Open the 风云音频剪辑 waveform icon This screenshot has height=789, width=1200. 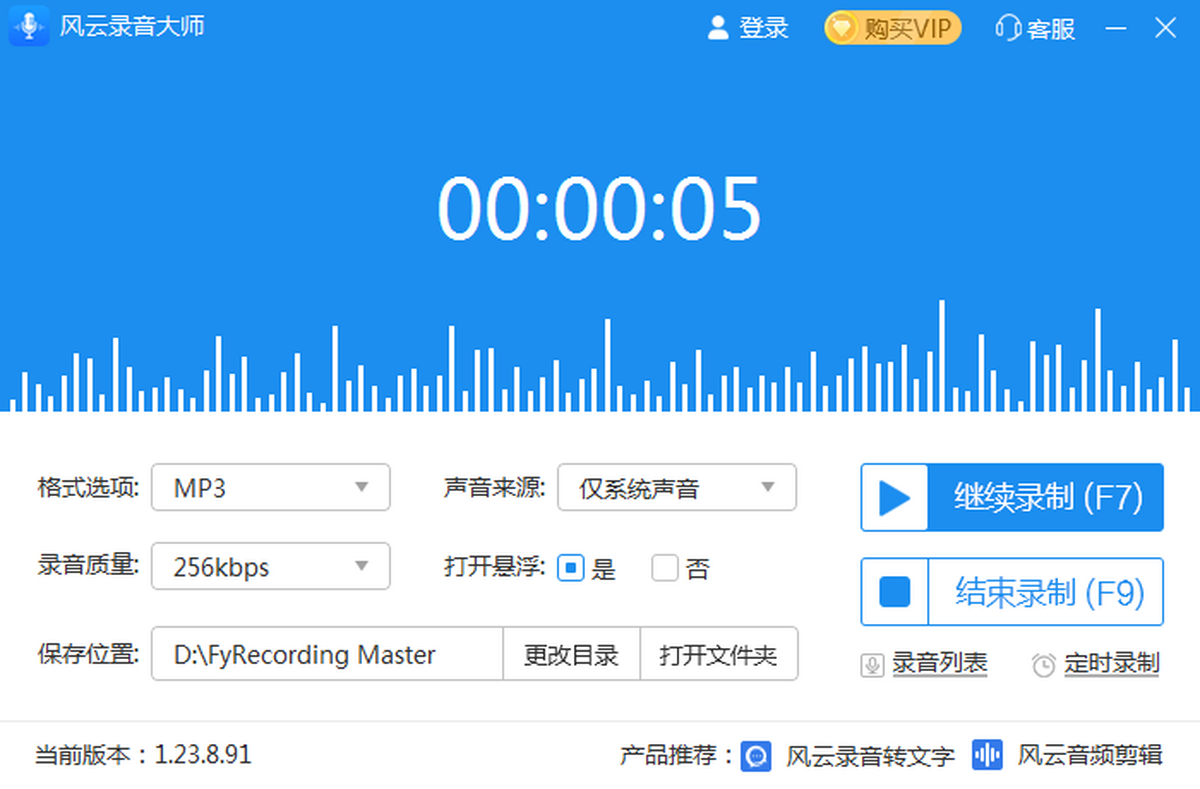[987, 755]
